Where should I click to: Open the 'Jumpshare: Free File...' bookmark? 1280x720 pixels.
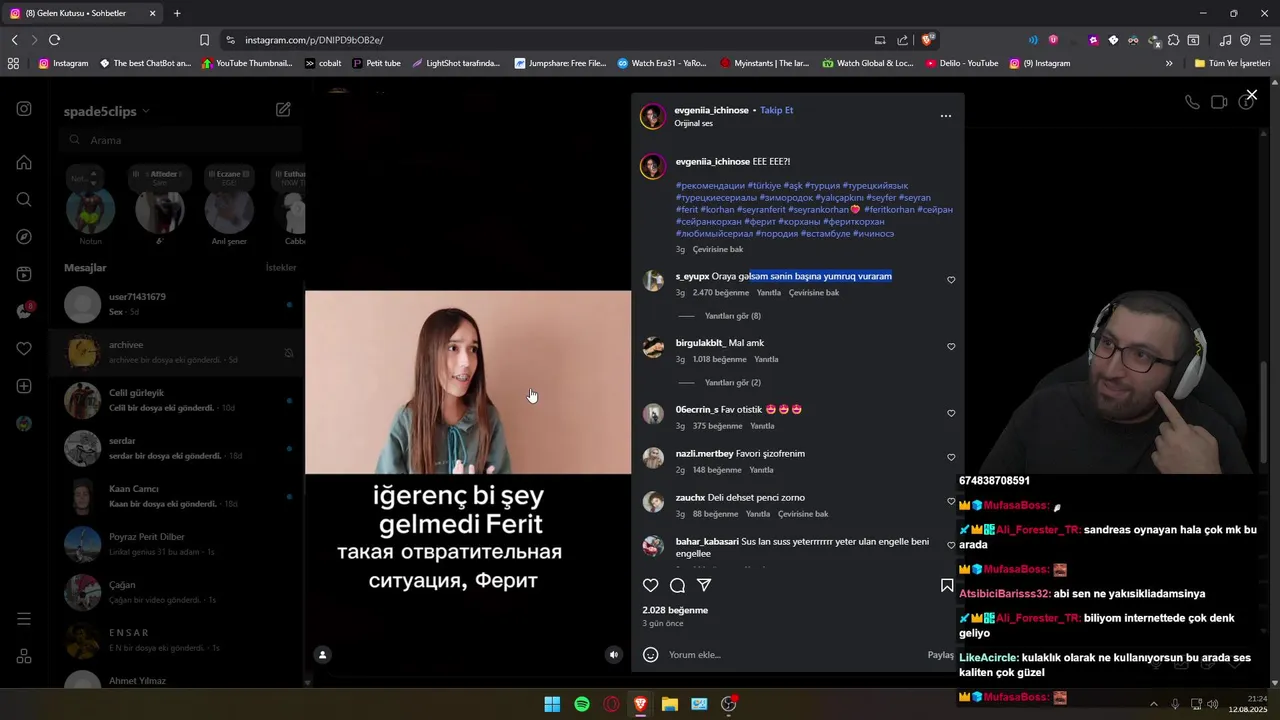click(x=560, y=63)
